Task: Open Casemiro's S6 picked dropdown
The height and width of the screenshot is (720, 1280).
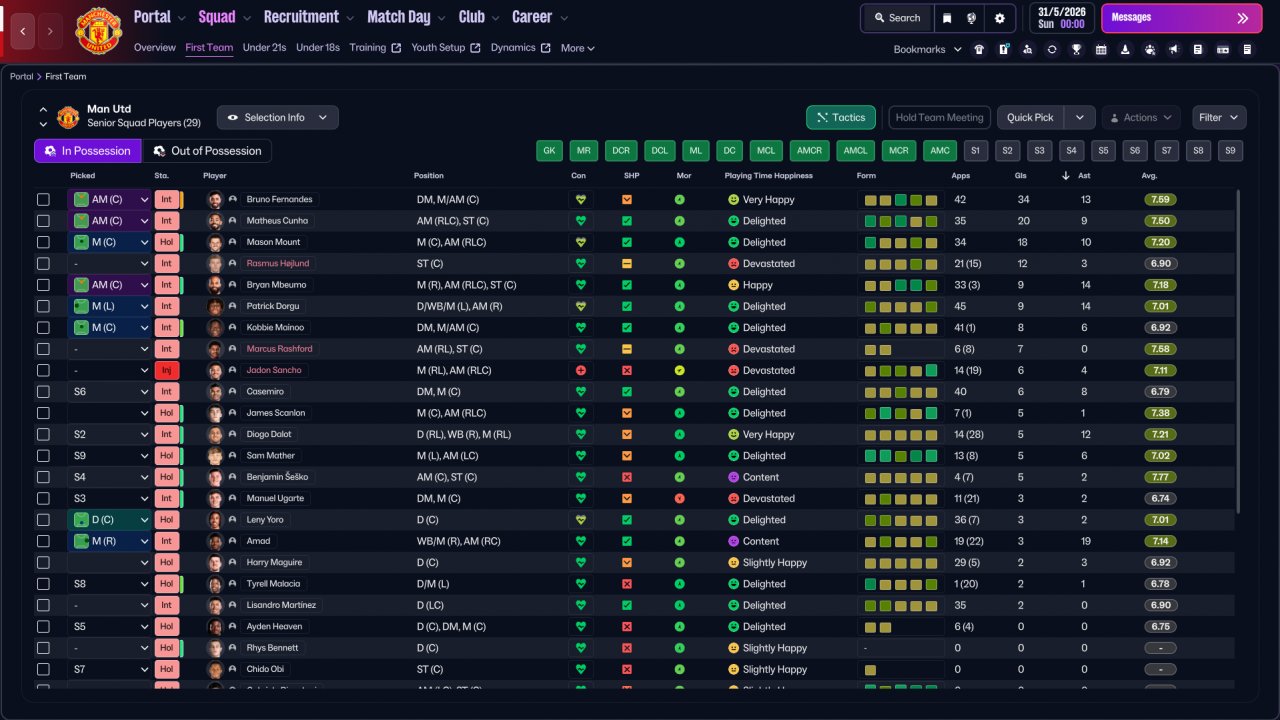Action: 109,392
